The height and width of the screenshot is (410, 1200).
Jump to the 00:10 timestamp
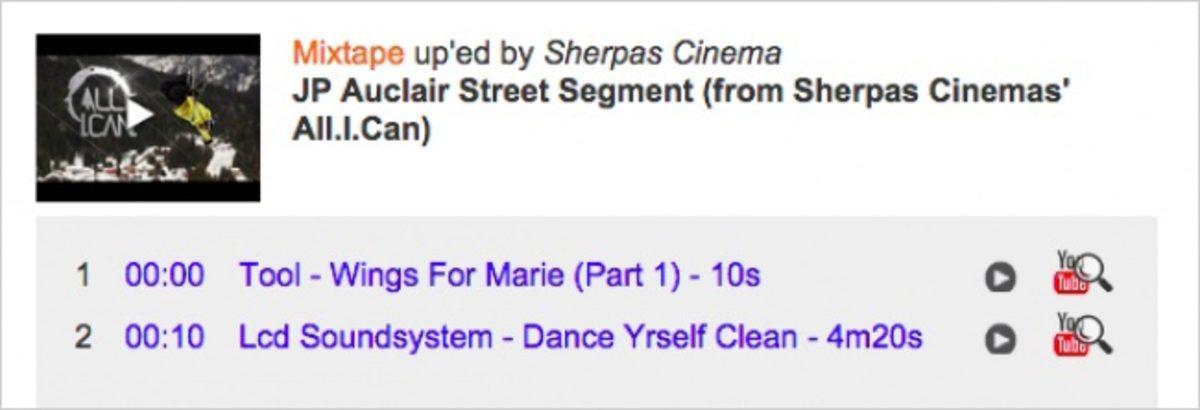point(164,337)
